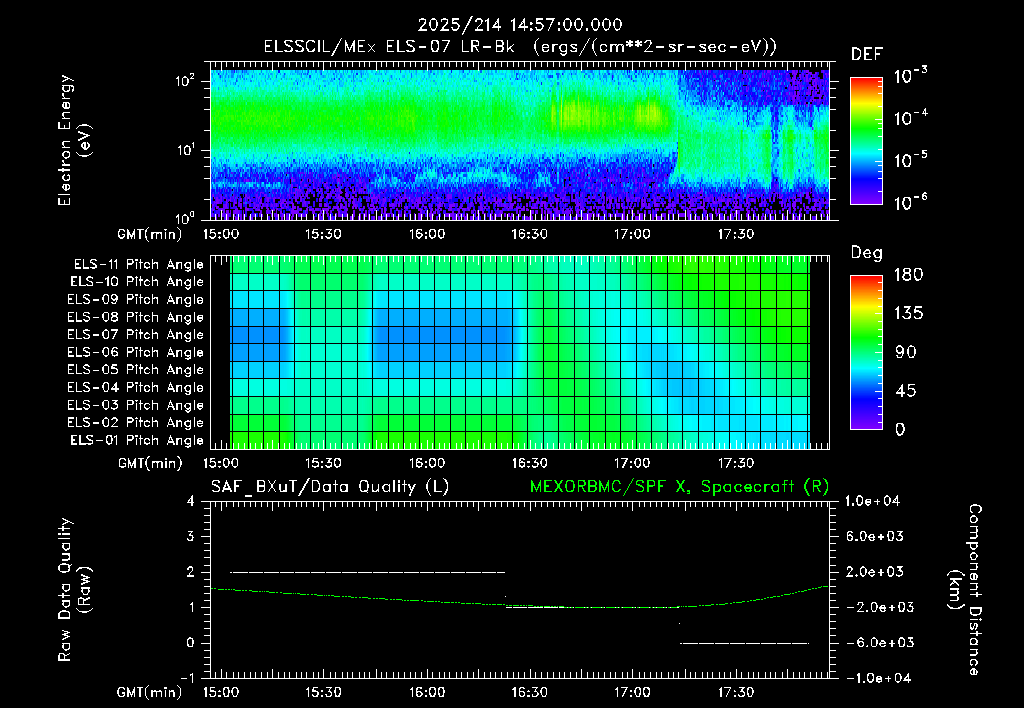Click the GMT(min) label under the spectrogram
The image size is (1024, 708).
pyautogui.click(x=150, y=234)
